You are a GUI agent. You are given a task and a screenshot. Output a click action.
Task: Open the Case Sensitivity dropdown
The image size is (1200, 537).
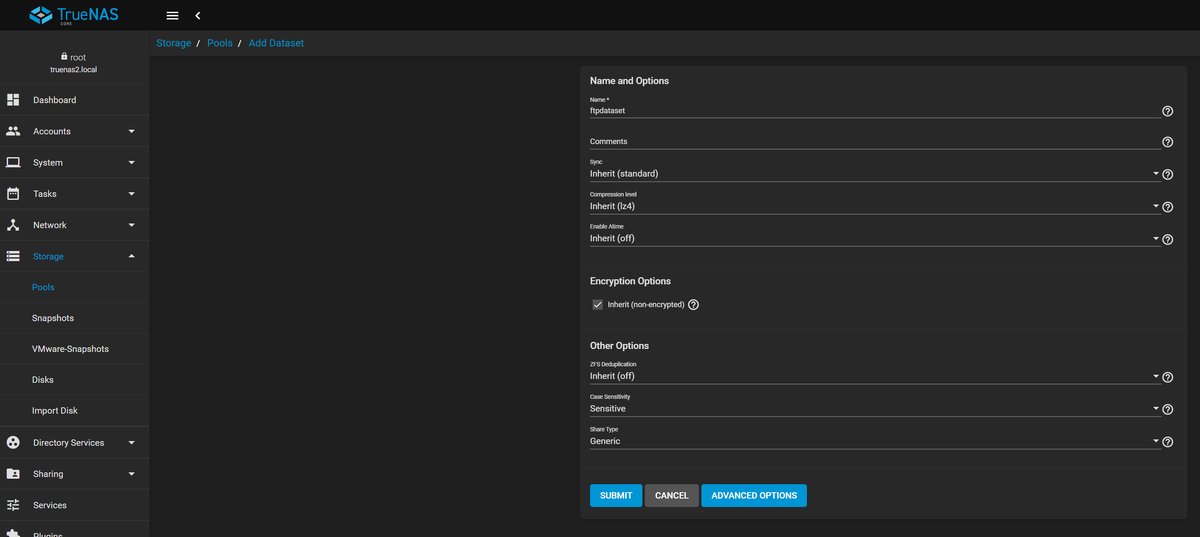(875, 408)
